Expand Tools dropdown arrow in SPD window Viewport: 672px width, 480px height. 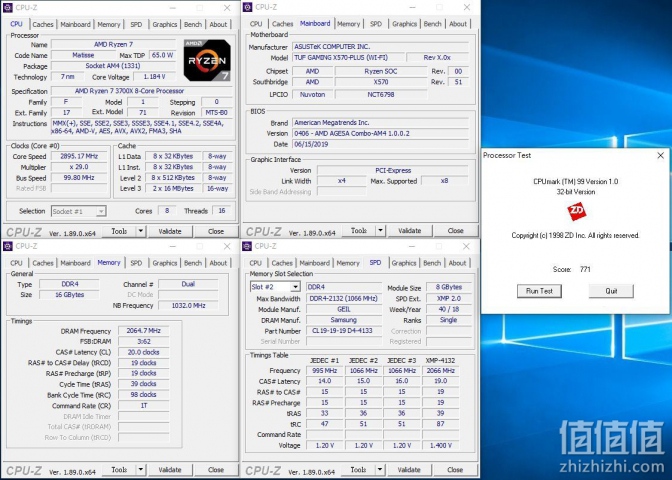point(380,470)
